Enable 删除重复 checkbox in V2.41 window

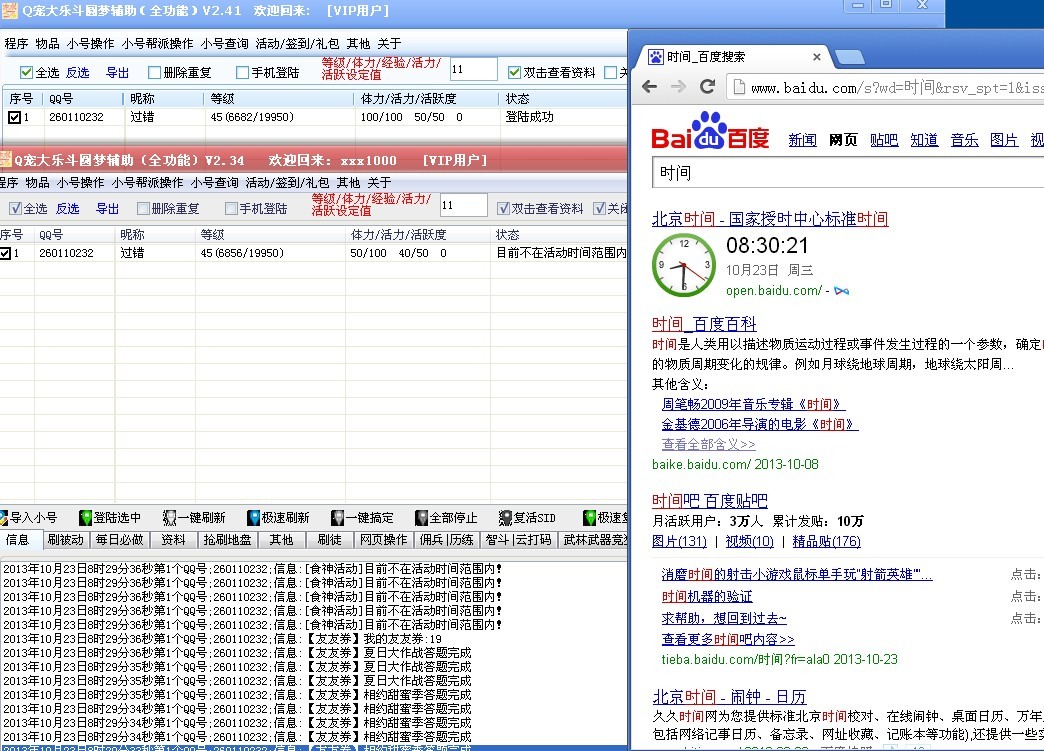point(155,72)
